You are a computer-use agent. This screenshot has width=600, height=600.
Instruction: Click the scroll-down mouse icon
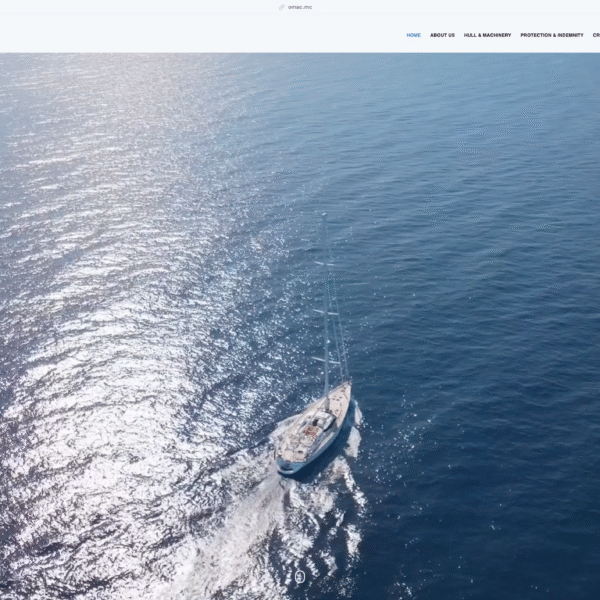(300, 577)
